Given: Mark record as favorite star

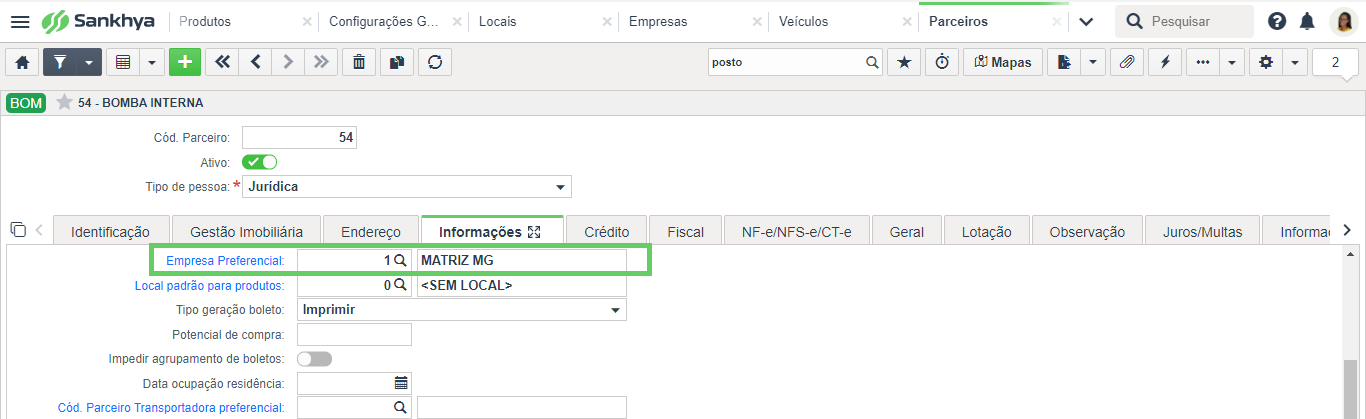Looking at the screenshot, I should tap(904, 62).
